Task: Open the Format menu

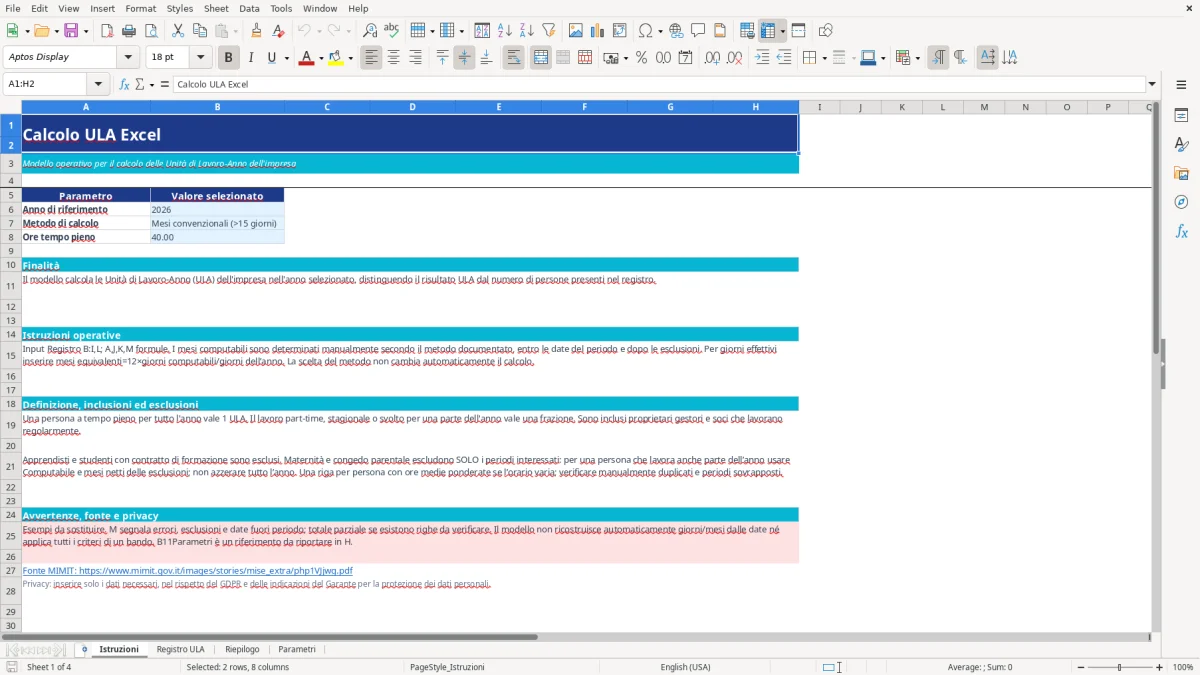Action: [x=140, y=8]
